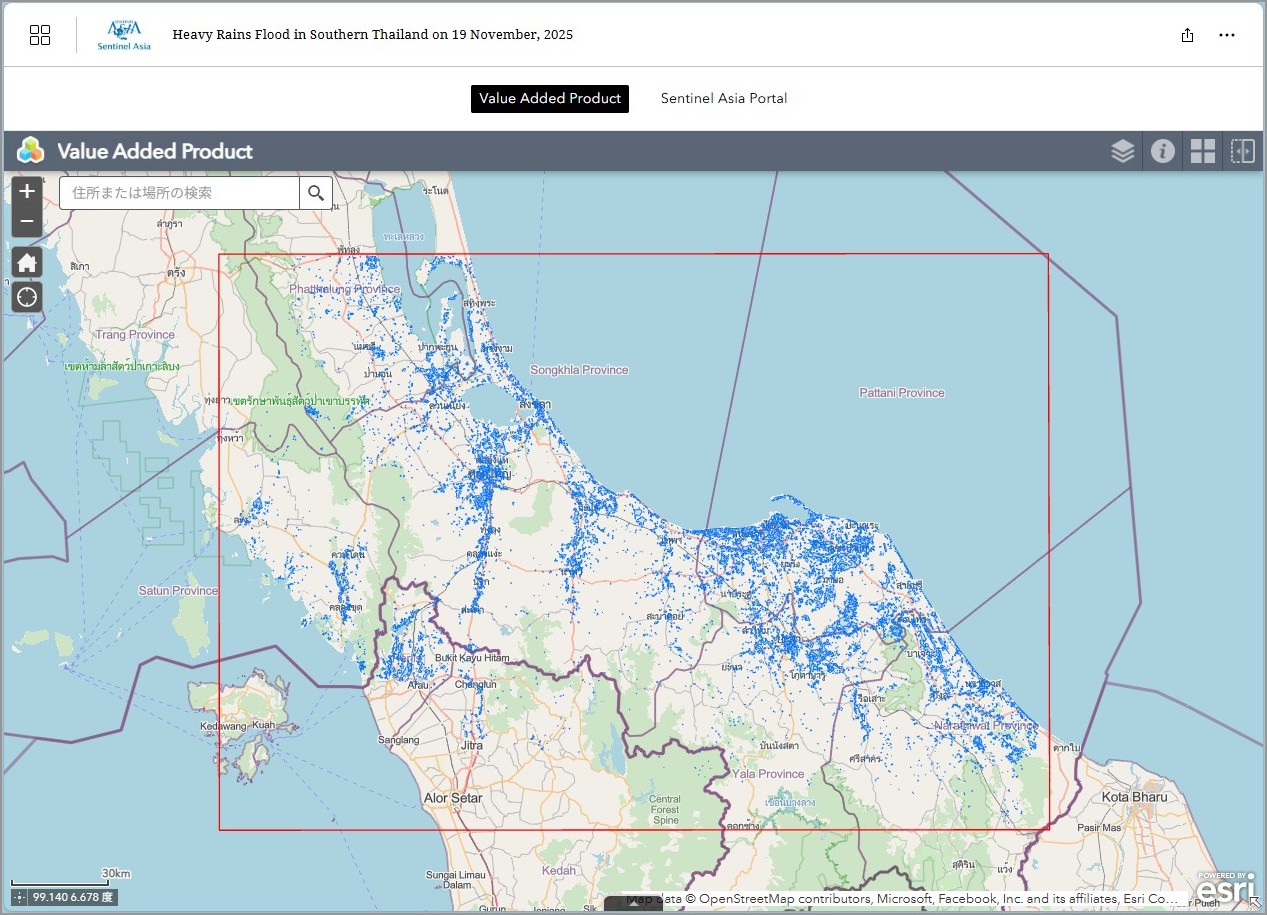Show the map info panel
The height and width of the screenshot is (915, 1267).
(x=1162, y=151)
